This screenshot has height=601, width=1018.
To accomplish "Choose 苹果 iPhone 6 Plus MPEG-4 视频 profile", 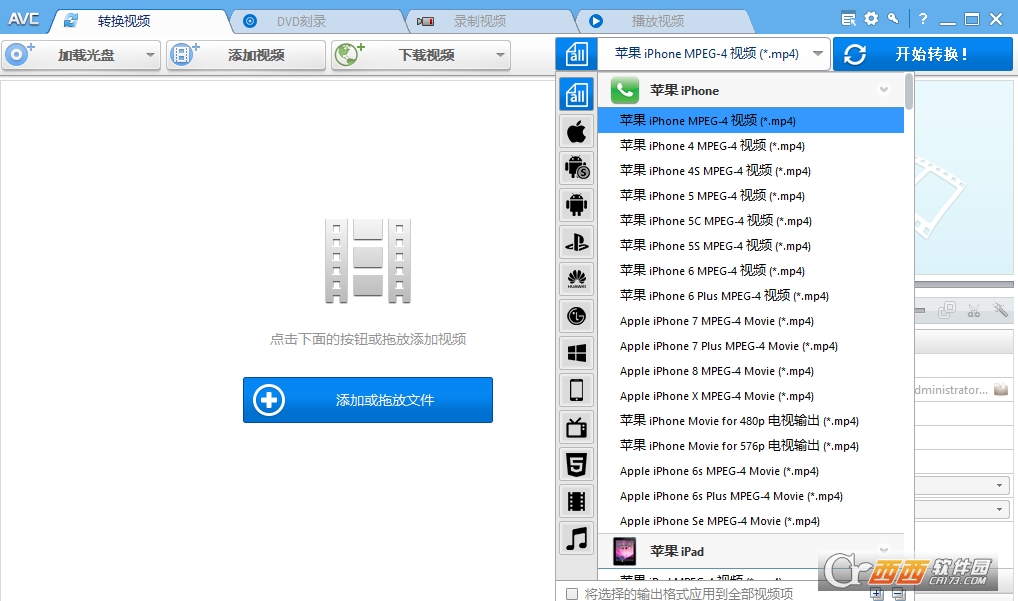I will pyautogui.click(x=751, y=295).
